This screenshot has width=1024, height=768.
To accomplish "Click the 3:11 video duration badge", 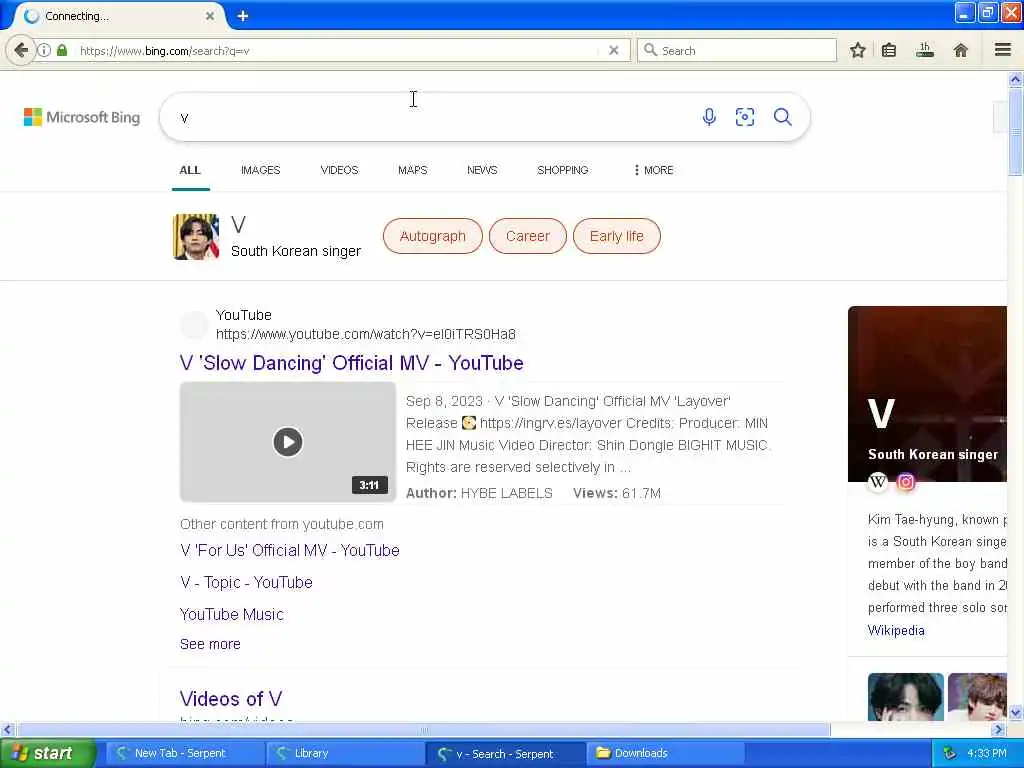I will [x=369, y=485].
